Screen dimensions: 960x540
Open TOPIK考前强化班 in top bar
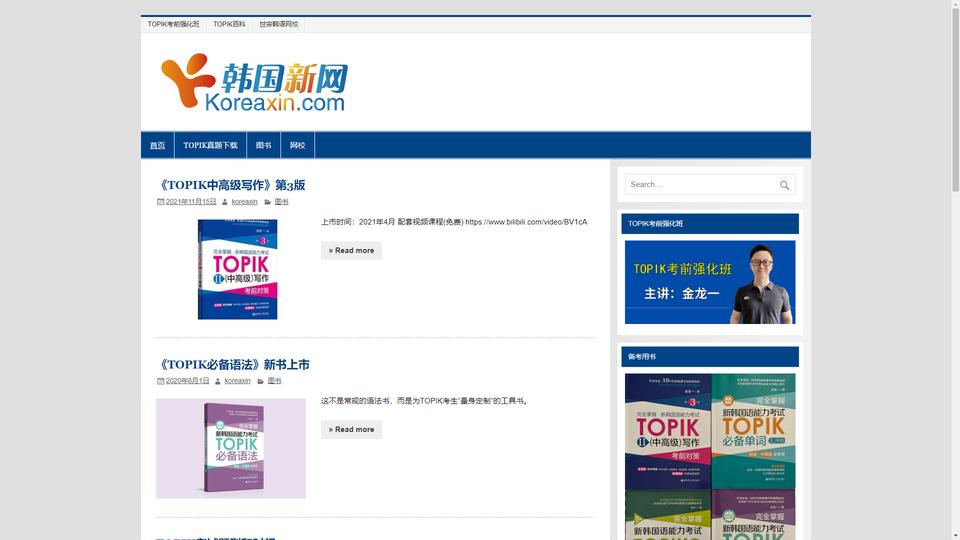click(x=173, y=24)
